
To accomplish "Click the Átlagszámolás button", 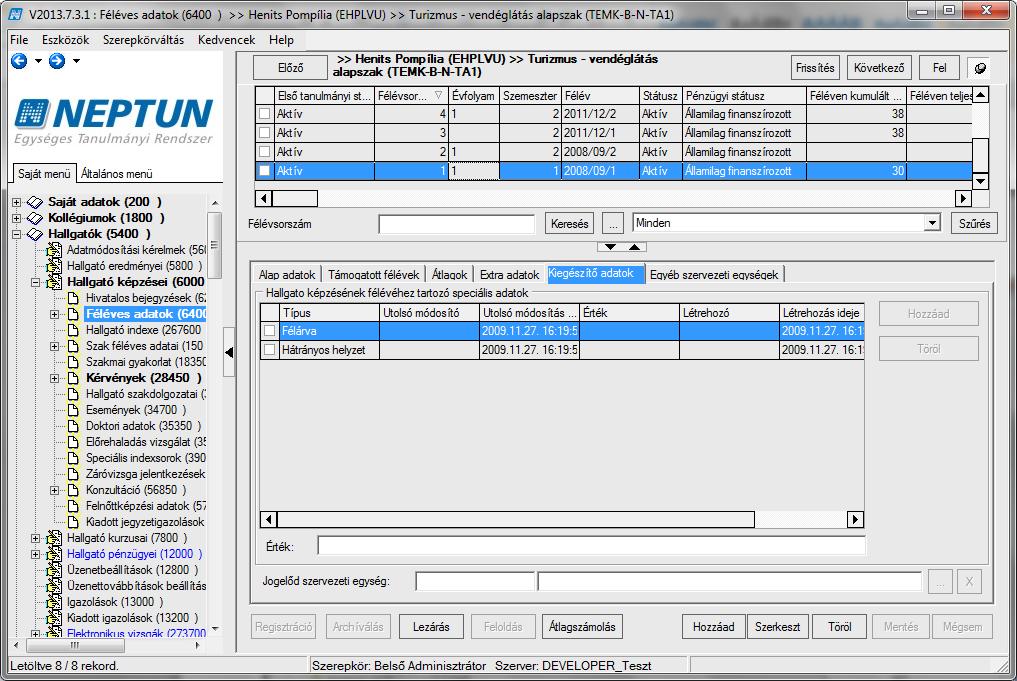I will (x=582, y=627).
